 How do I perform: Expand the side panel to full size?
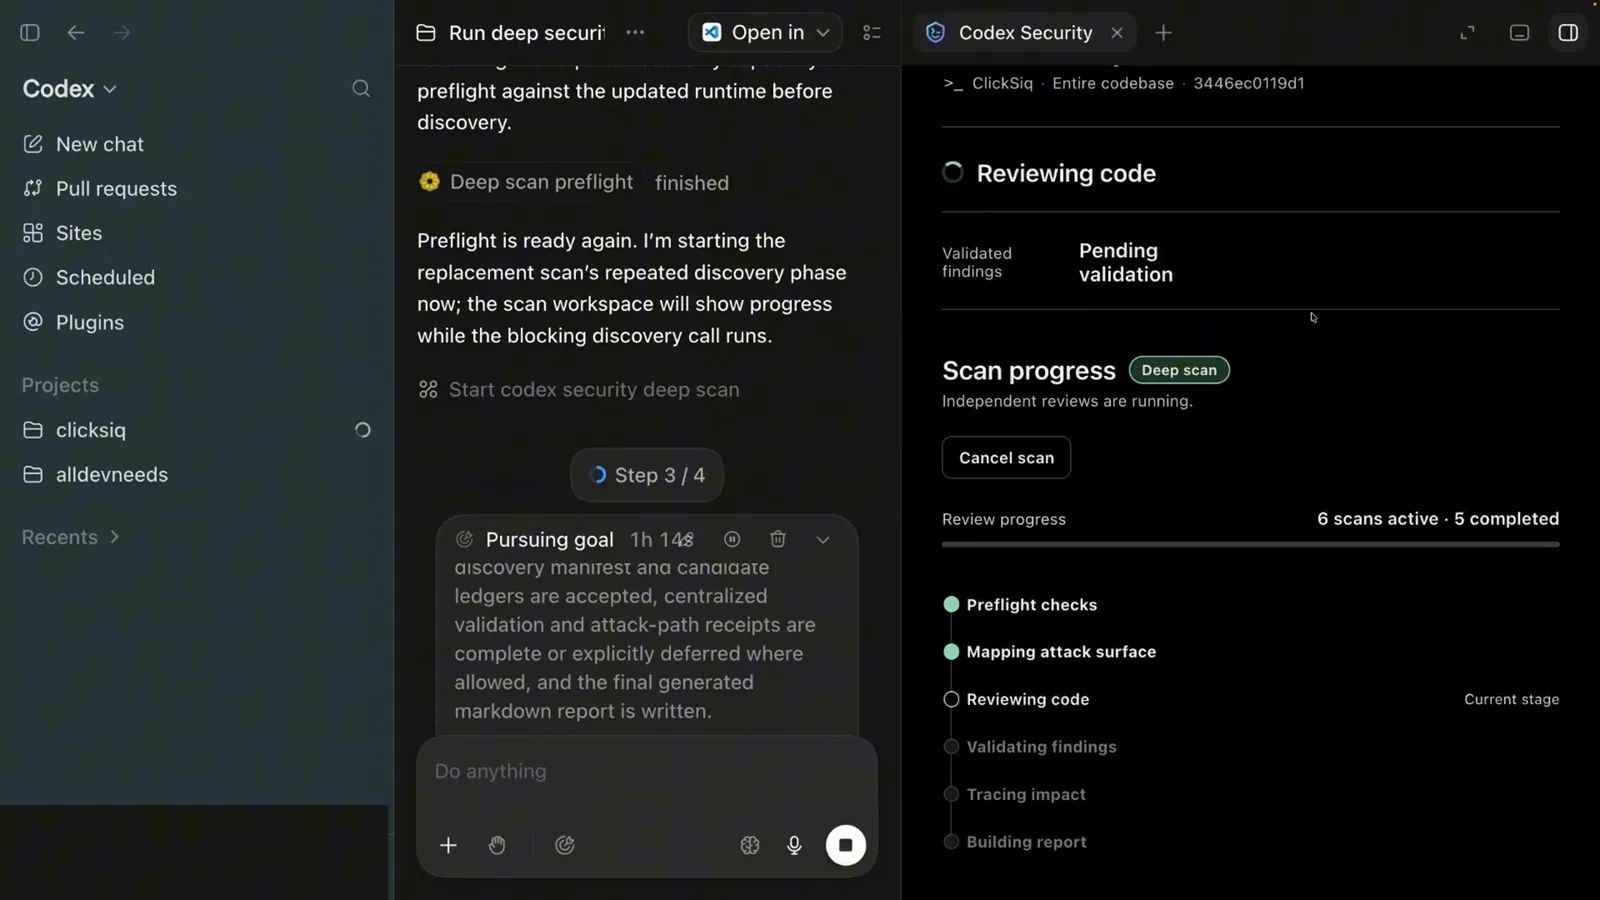click(x=1467, y=33)
